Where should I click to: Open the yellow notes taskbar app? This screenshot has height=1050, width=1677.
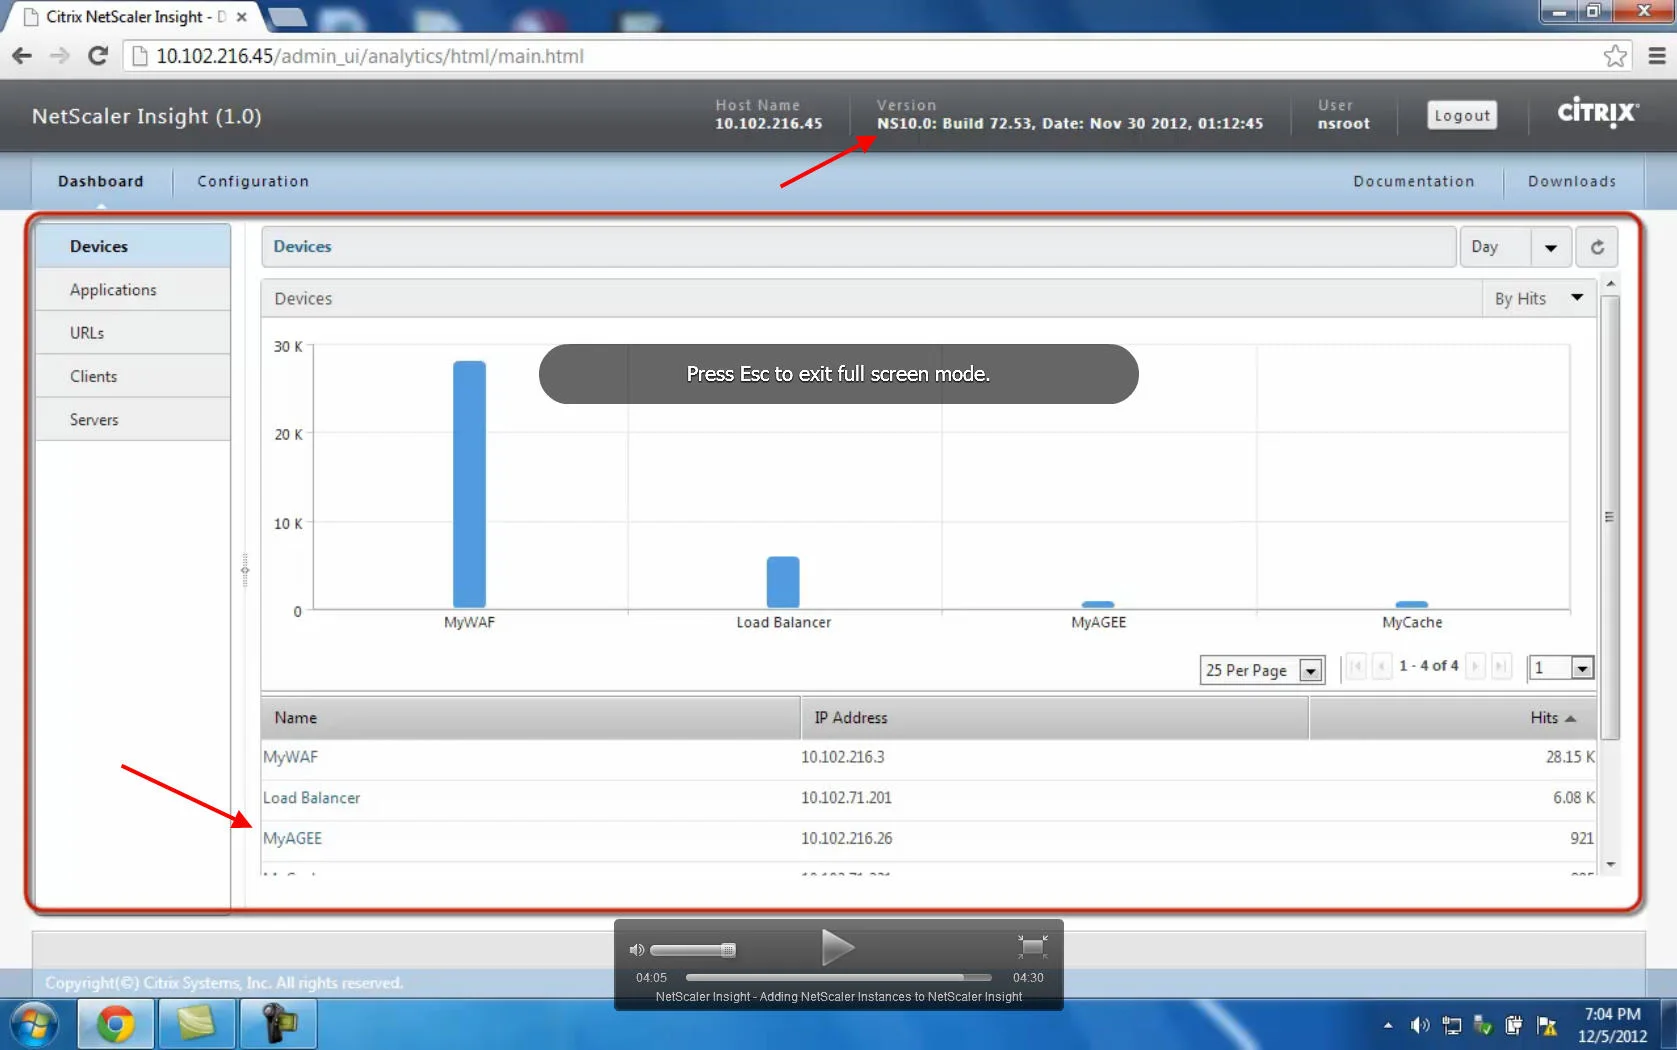click(x=196, y=1025)
